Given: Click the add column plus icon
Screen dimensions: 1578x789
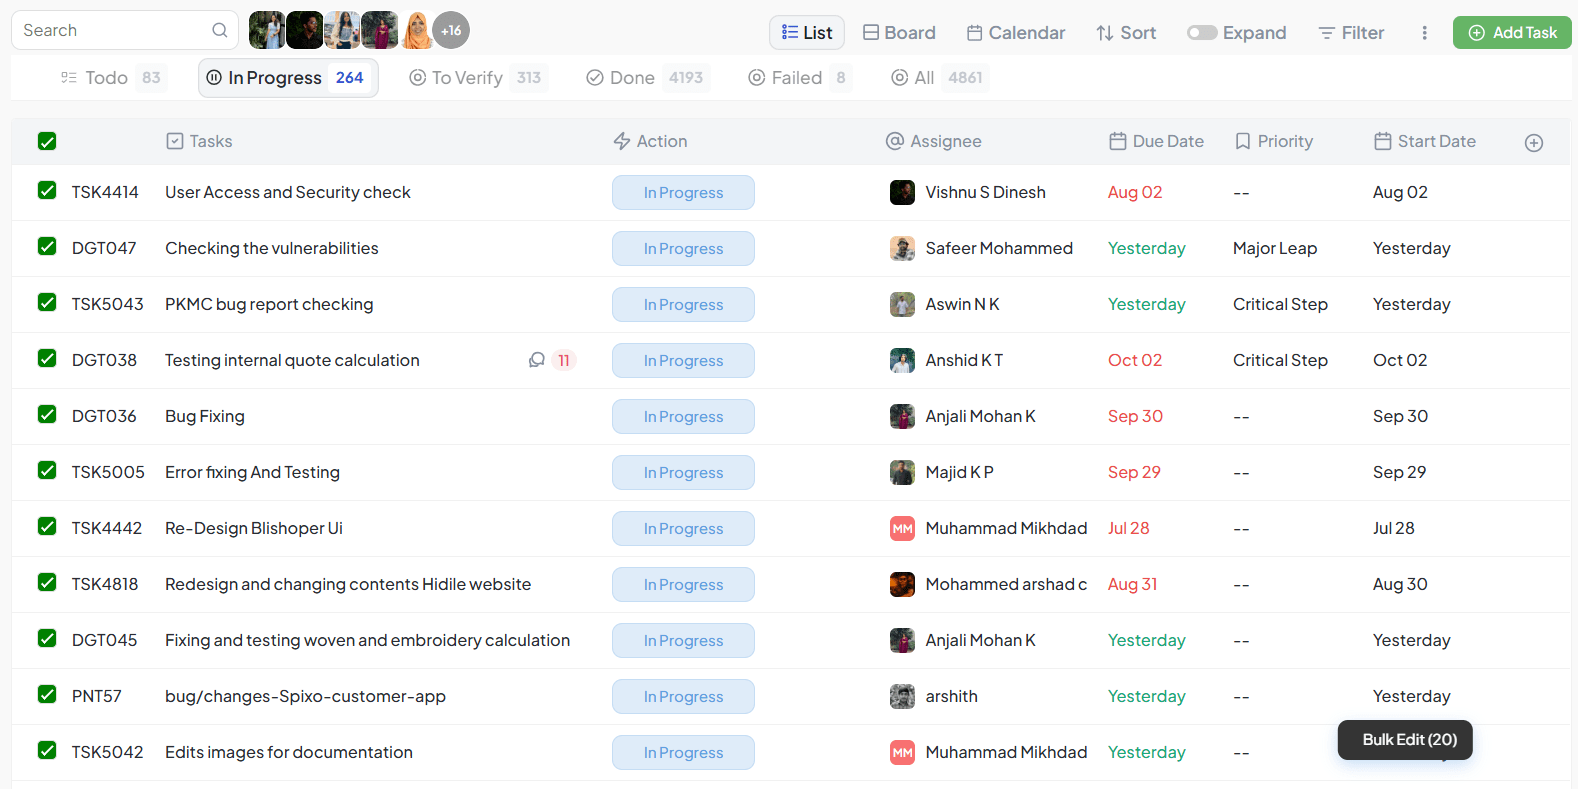Looking at the screenshot, I should 1533,143.
